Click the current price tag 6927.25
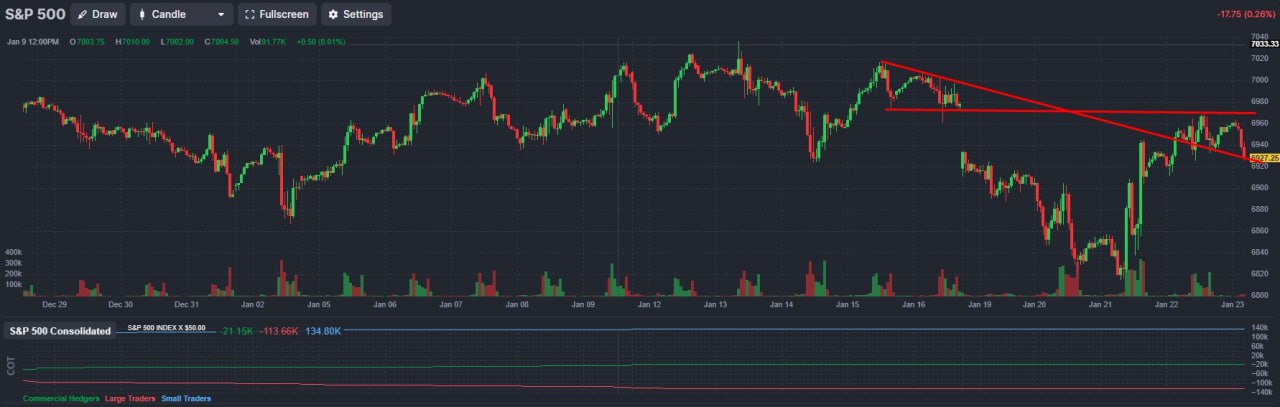Image resolution: width=1280 pixels, height=407 pixels. click(x=1264, y=158)
